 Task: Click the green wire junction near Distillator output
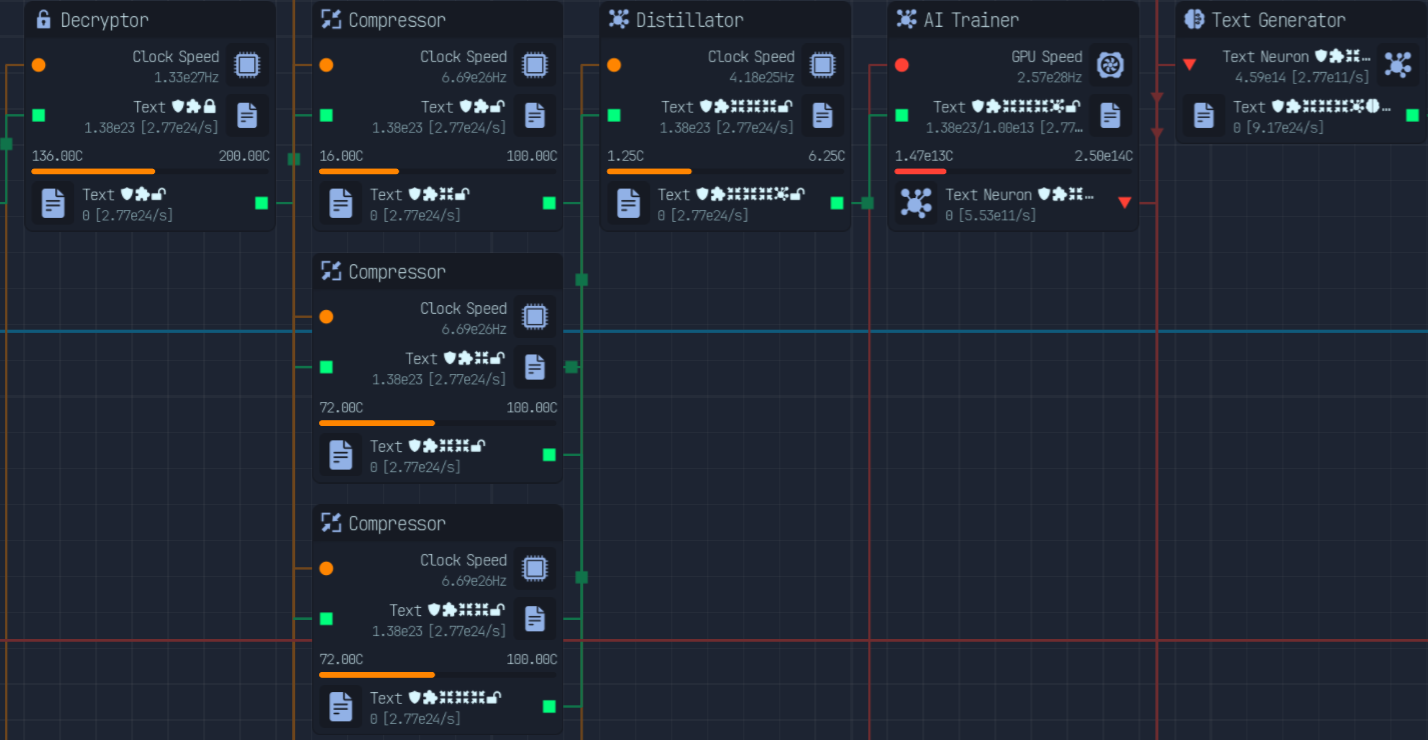(x=867, y=203)
